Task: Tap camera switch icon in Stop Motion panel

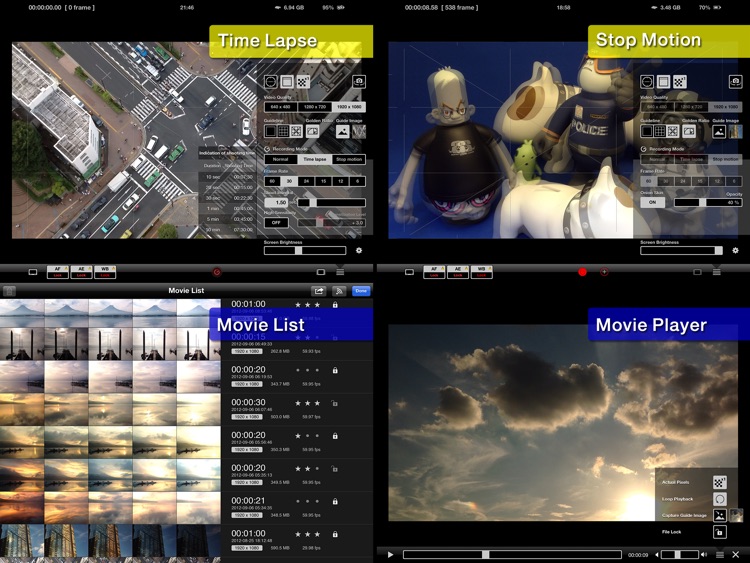Action: (x=735, y=82)
